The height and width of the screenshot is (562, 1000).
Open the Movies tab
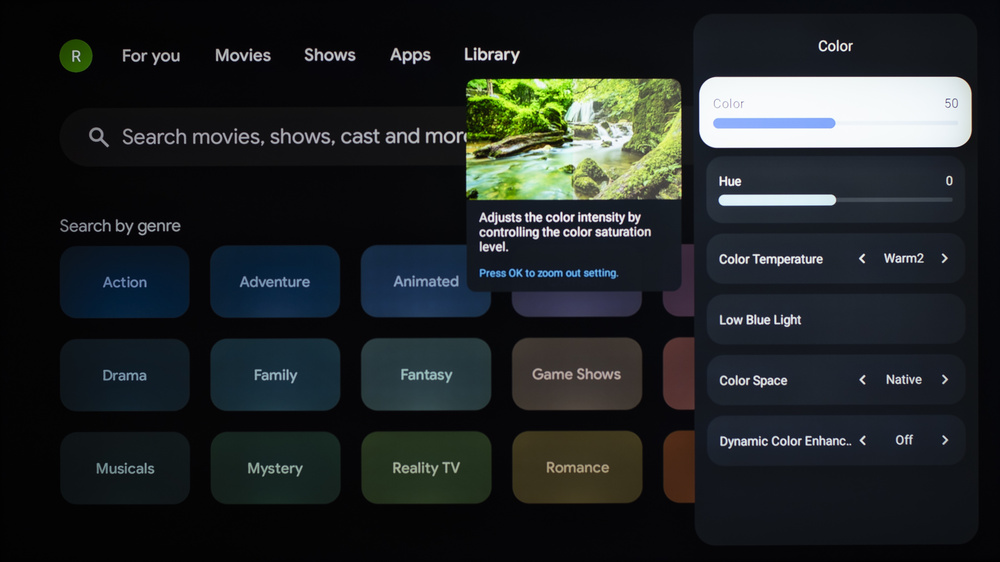(x=242, y=56)
